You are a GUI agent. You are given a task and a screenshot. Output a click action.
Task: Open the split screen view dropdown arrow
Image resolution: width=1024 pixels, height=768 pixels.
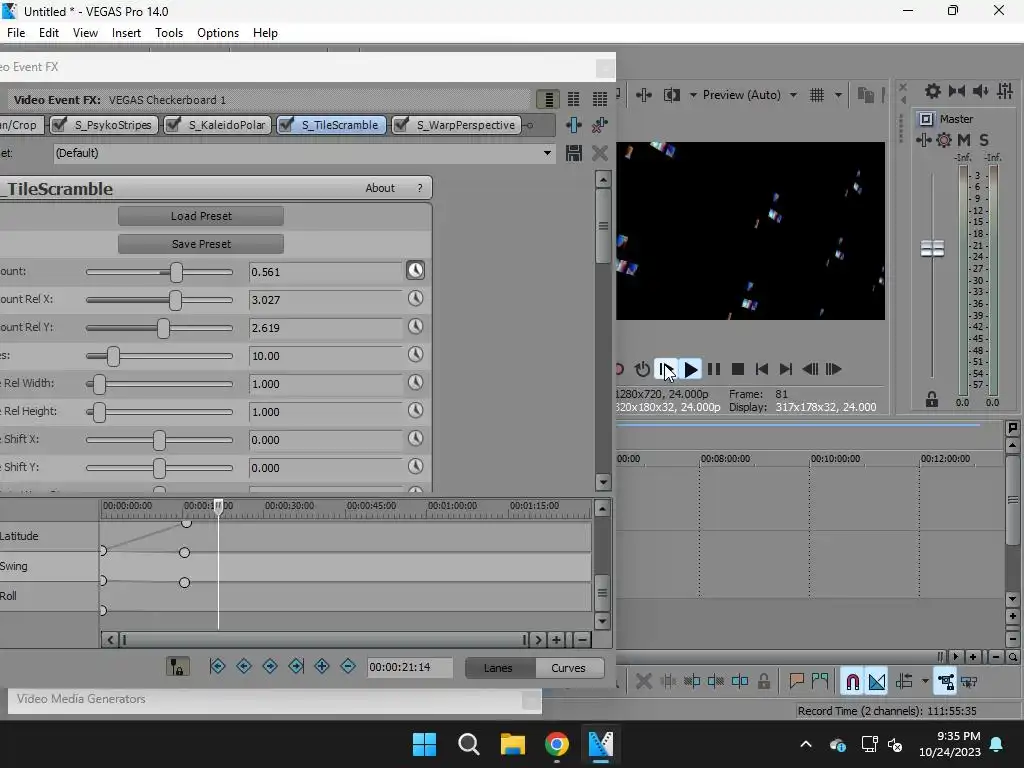(693, 95)
